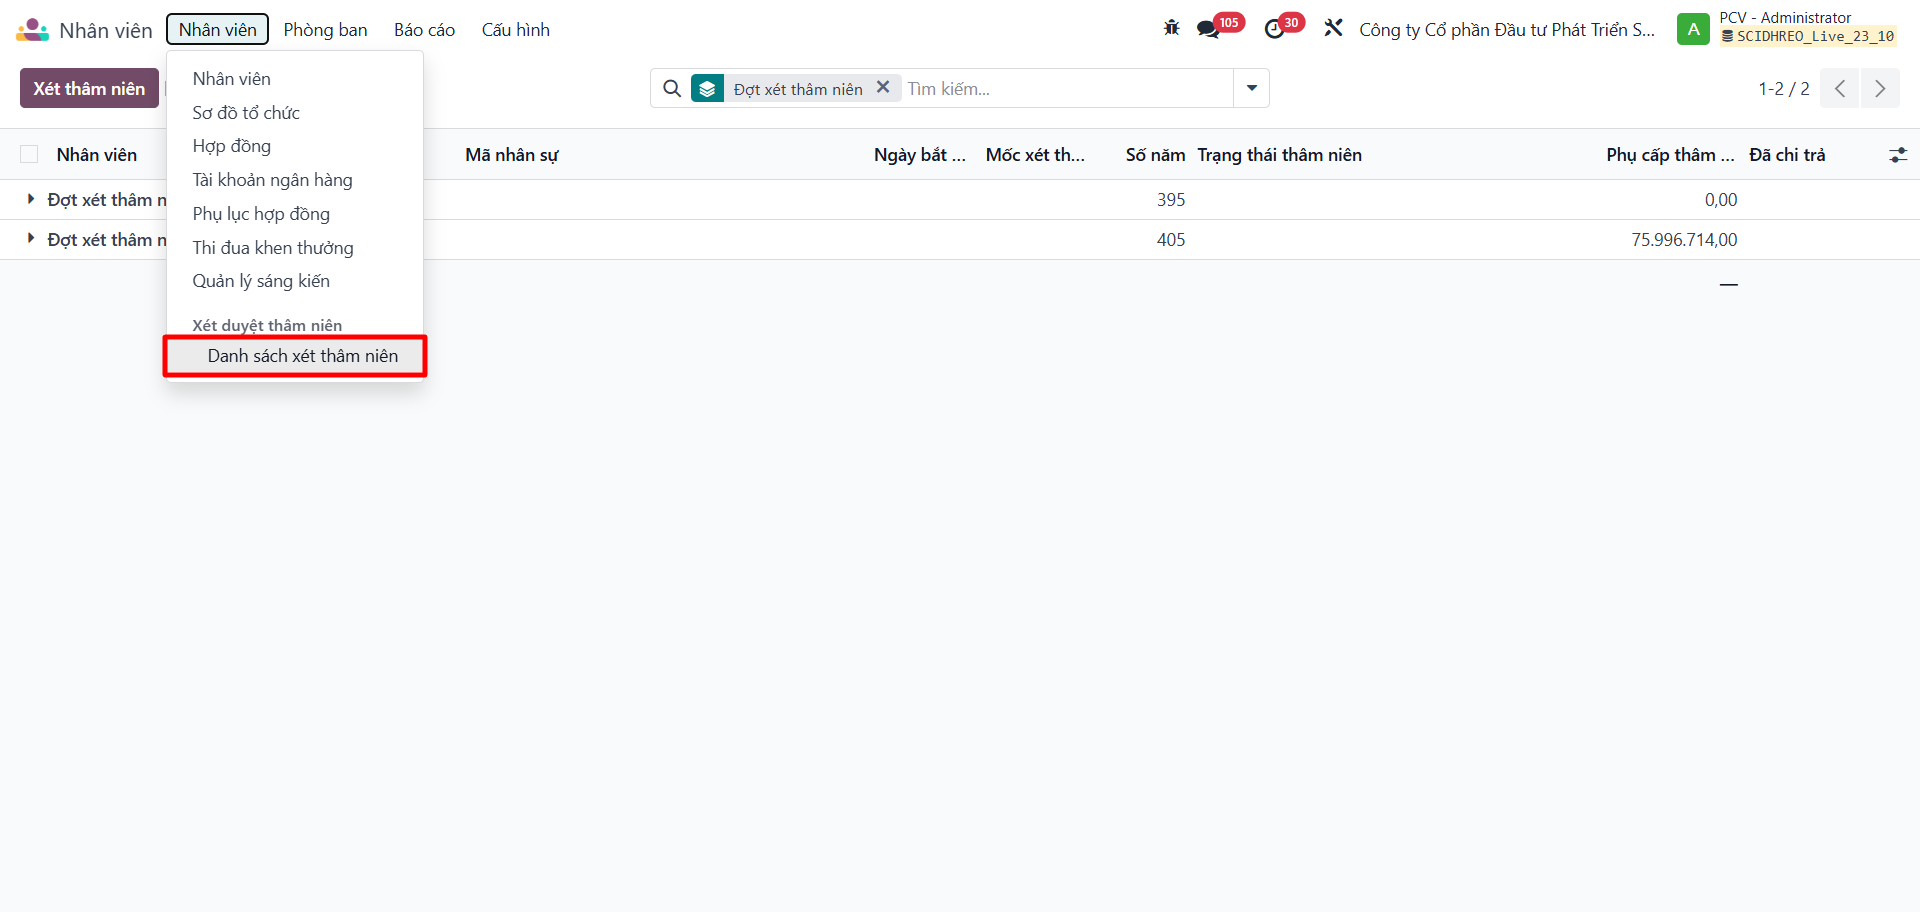Select Danh sách xét thâm niên entry
The width and height of the screenshot is (1920, 912).
point(295,356)
